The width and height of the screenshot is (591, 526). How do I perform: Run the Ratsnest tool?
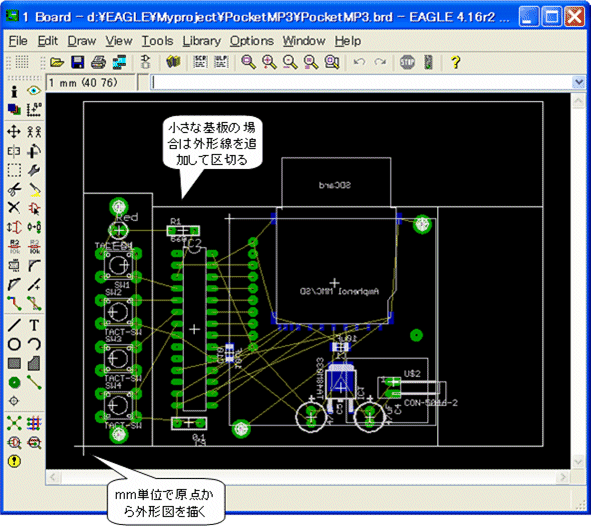tap(14, 423)
